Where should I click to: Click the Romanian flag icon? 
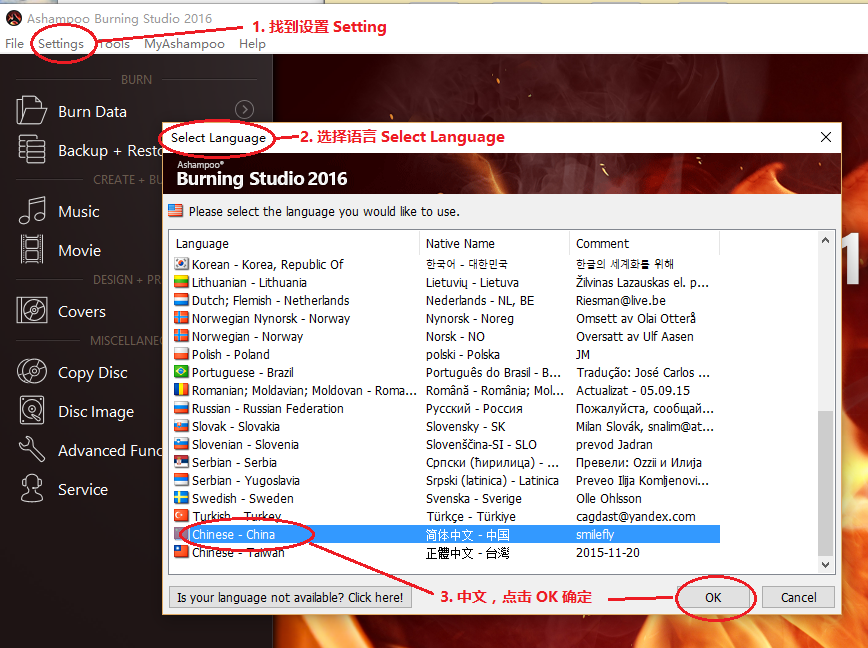click(x=181, y=390)
